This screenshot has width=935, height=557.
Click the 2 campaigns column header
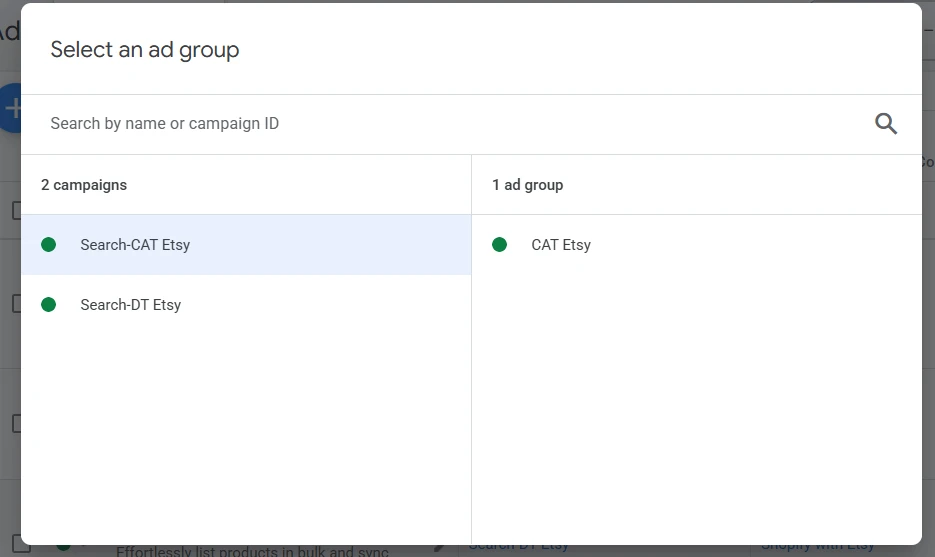pos(83,185)
